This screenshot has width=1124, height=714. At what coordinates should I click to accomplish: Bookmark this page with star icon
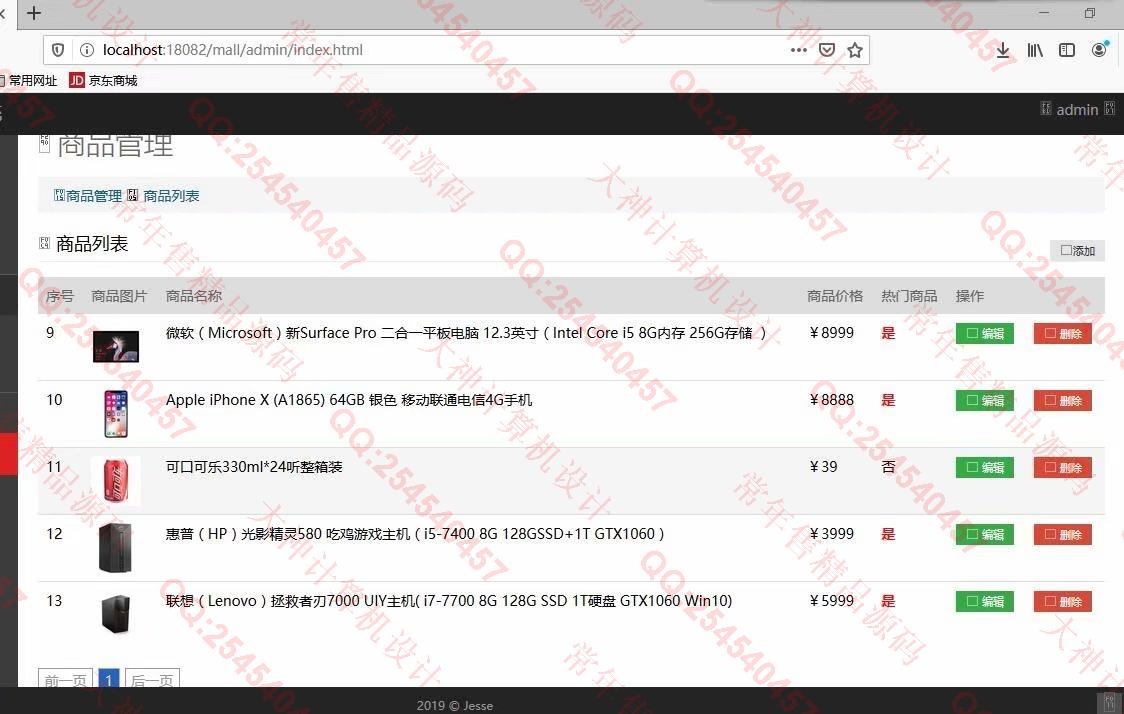pos(854,49)
